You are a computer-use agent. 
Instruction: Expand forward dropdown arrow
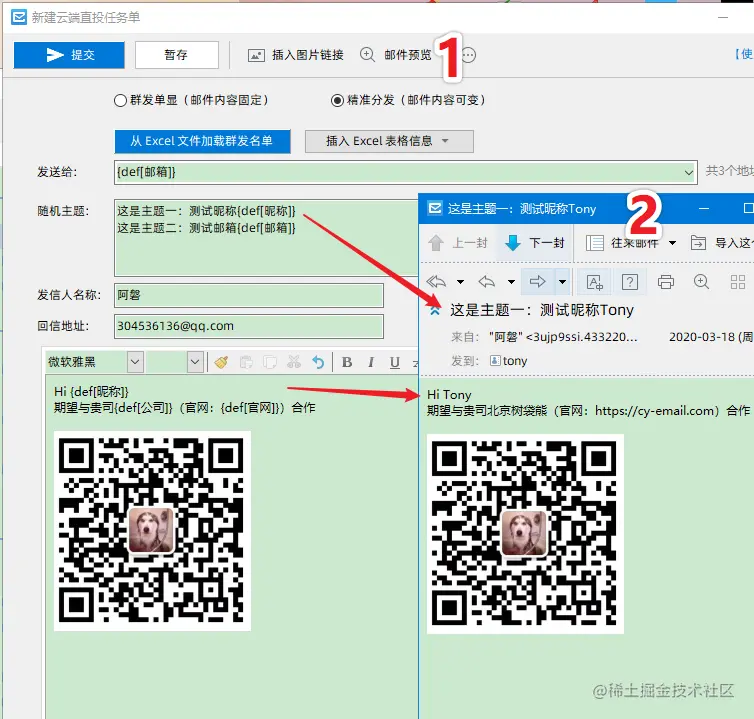pyautogui.click(x=562, y=282)
